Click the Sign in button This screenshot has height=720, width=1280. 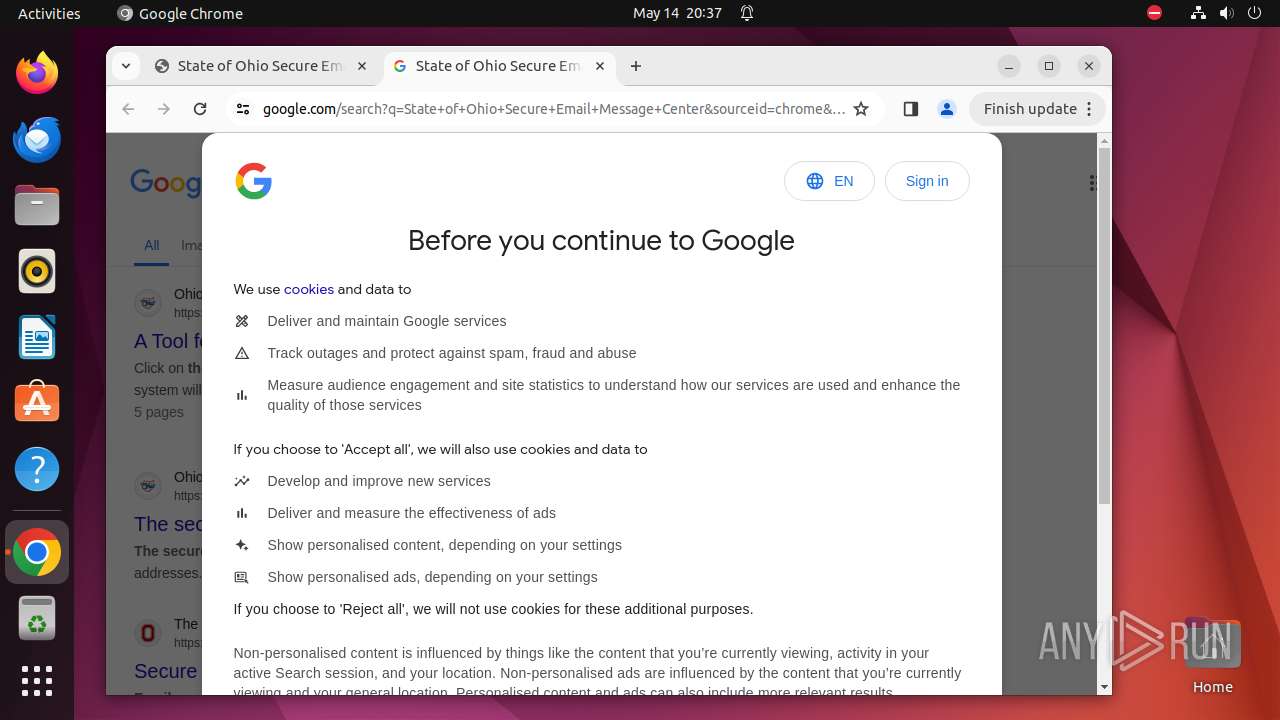point(927,181)
